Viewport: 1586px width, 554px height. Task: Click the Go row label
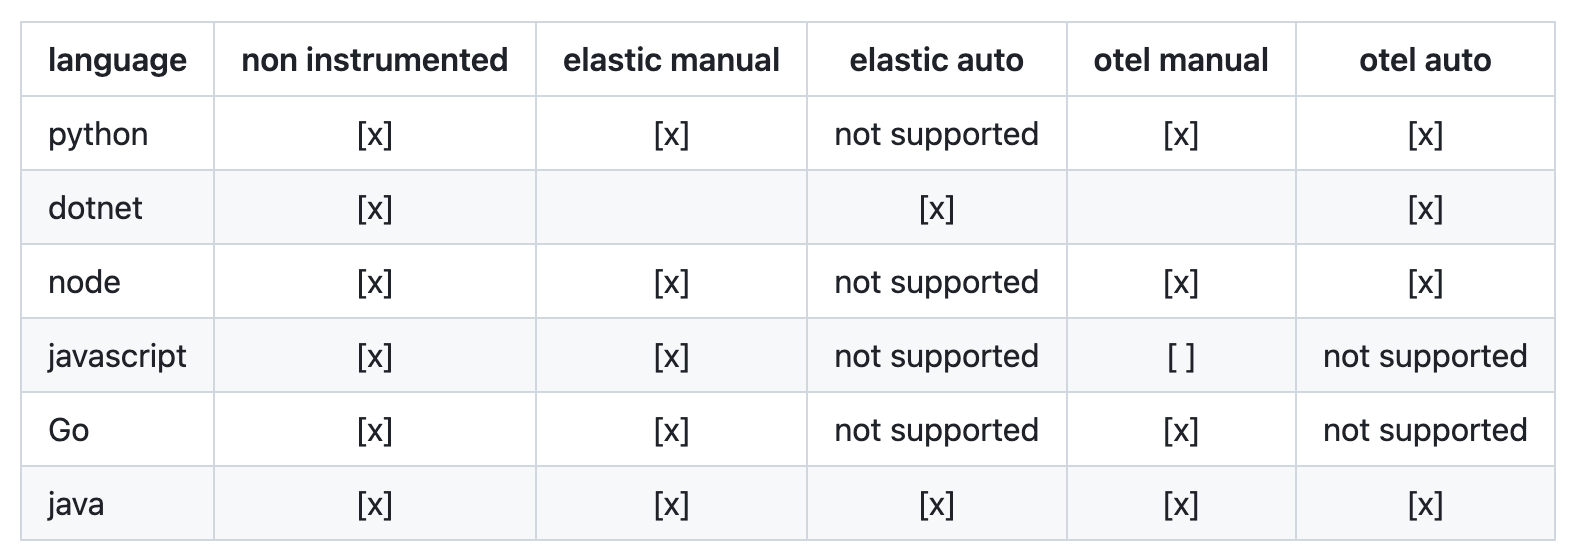pos(69,431)
